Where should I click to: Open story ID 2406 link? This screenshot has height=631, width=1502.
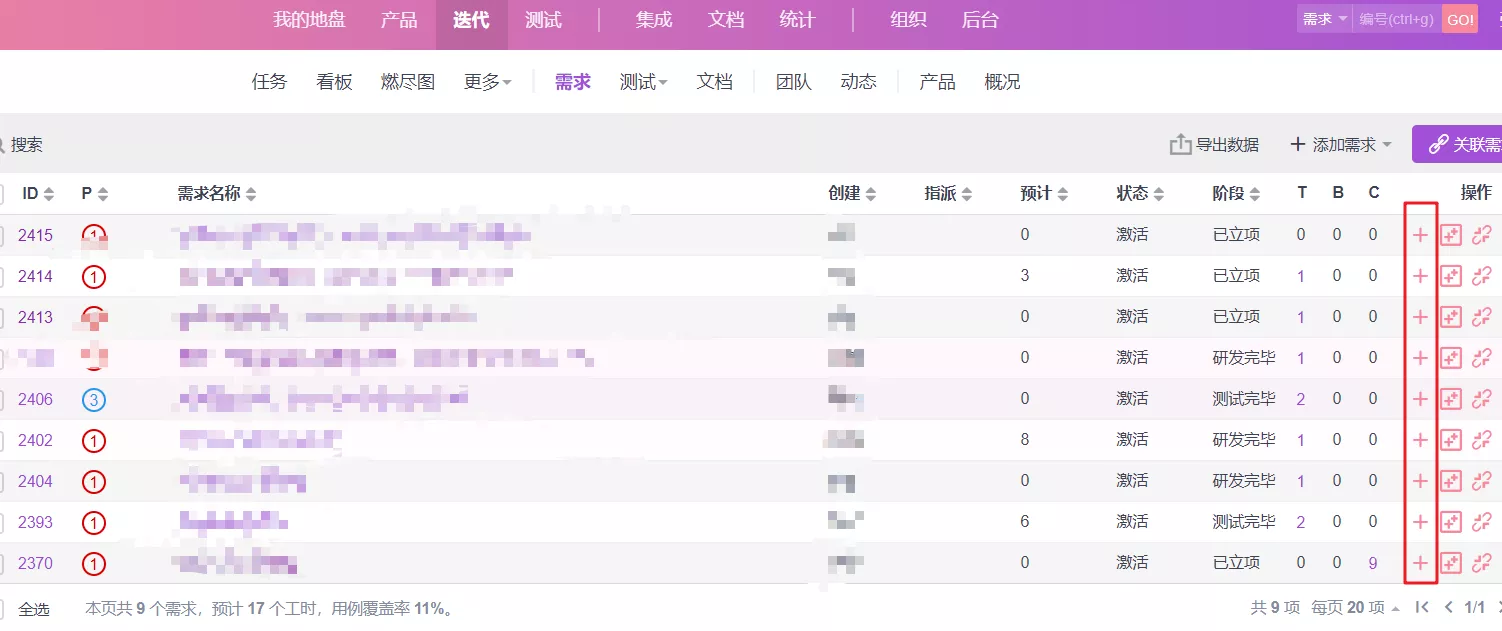(35, 399)
